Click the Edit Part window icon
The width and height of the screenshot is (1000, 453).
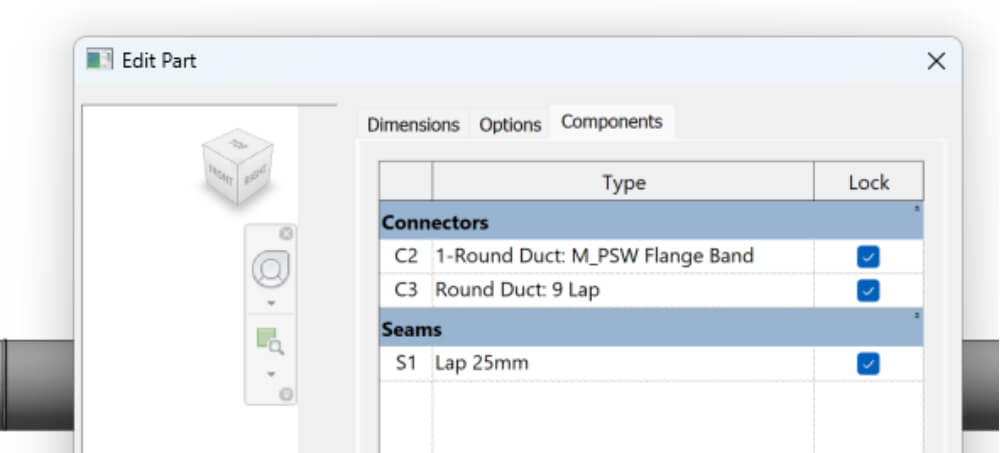click(99, 59)
